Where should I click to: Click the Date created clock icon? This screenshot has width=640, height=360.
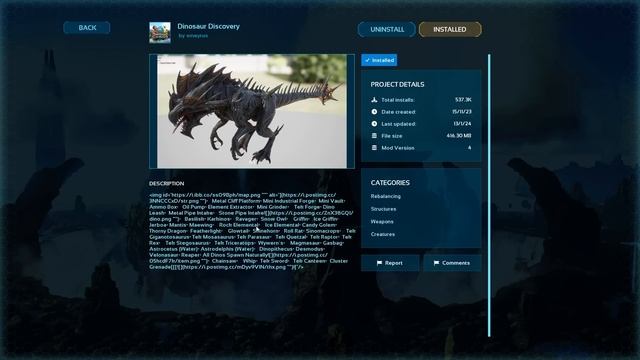tap(374, 111)
